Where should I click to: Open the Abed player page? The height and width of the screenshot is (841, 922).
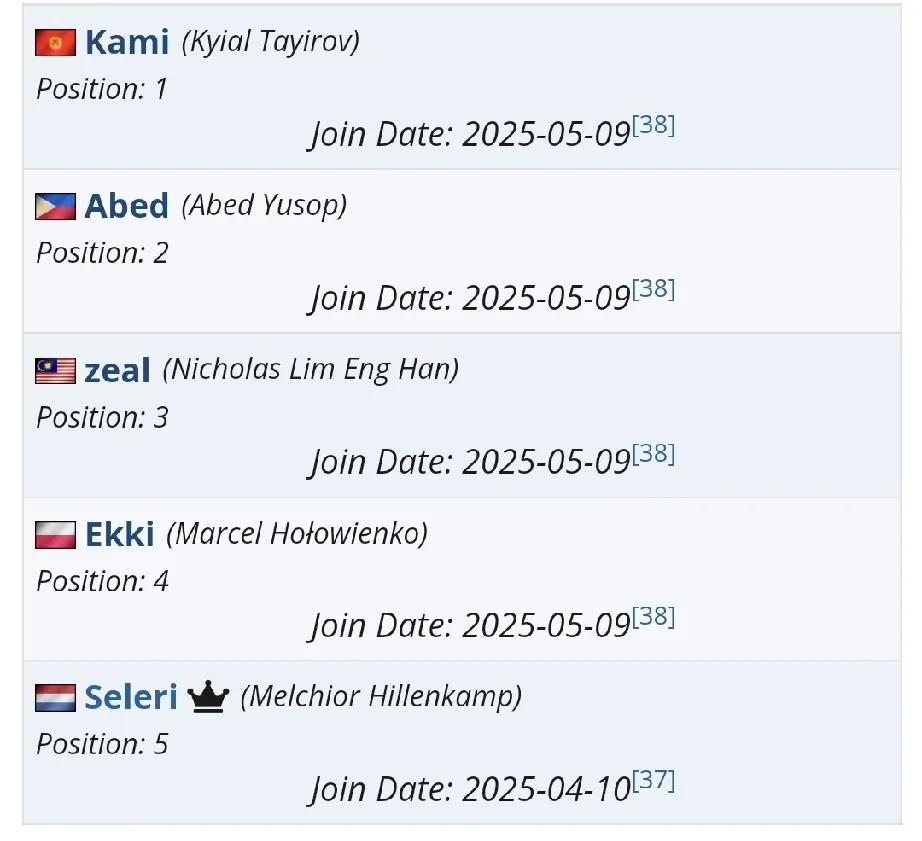click(x=126, y=206)
